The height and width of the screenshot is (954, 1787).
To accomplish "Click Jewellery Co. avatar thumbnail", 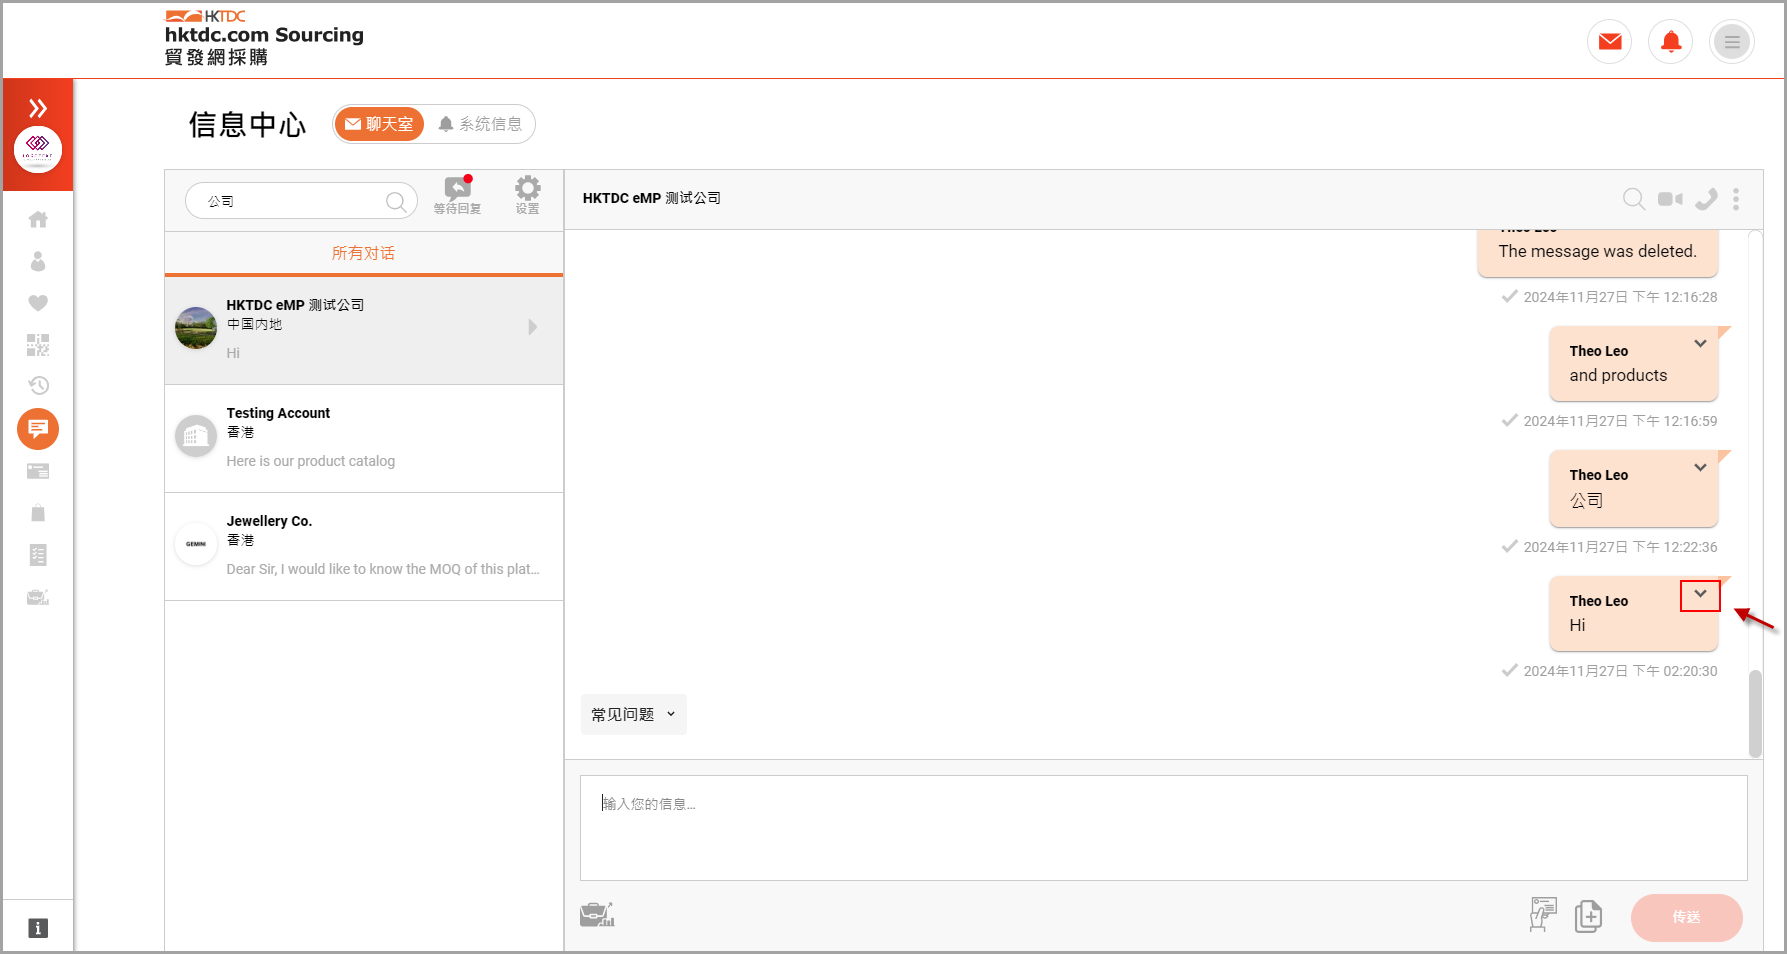I will 196,544.
